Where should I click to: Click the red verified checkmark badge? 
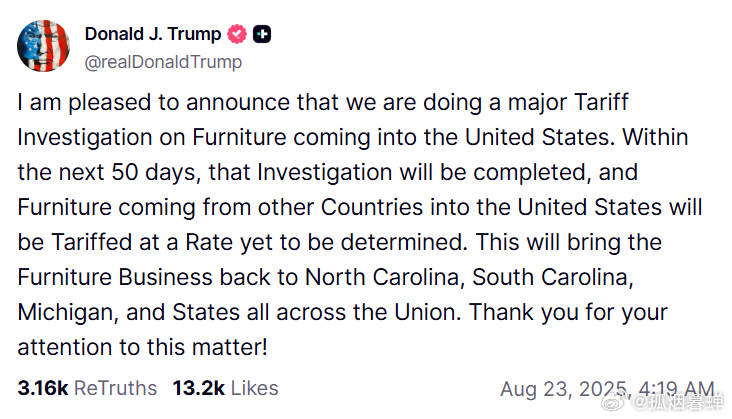tap(237, 34)
